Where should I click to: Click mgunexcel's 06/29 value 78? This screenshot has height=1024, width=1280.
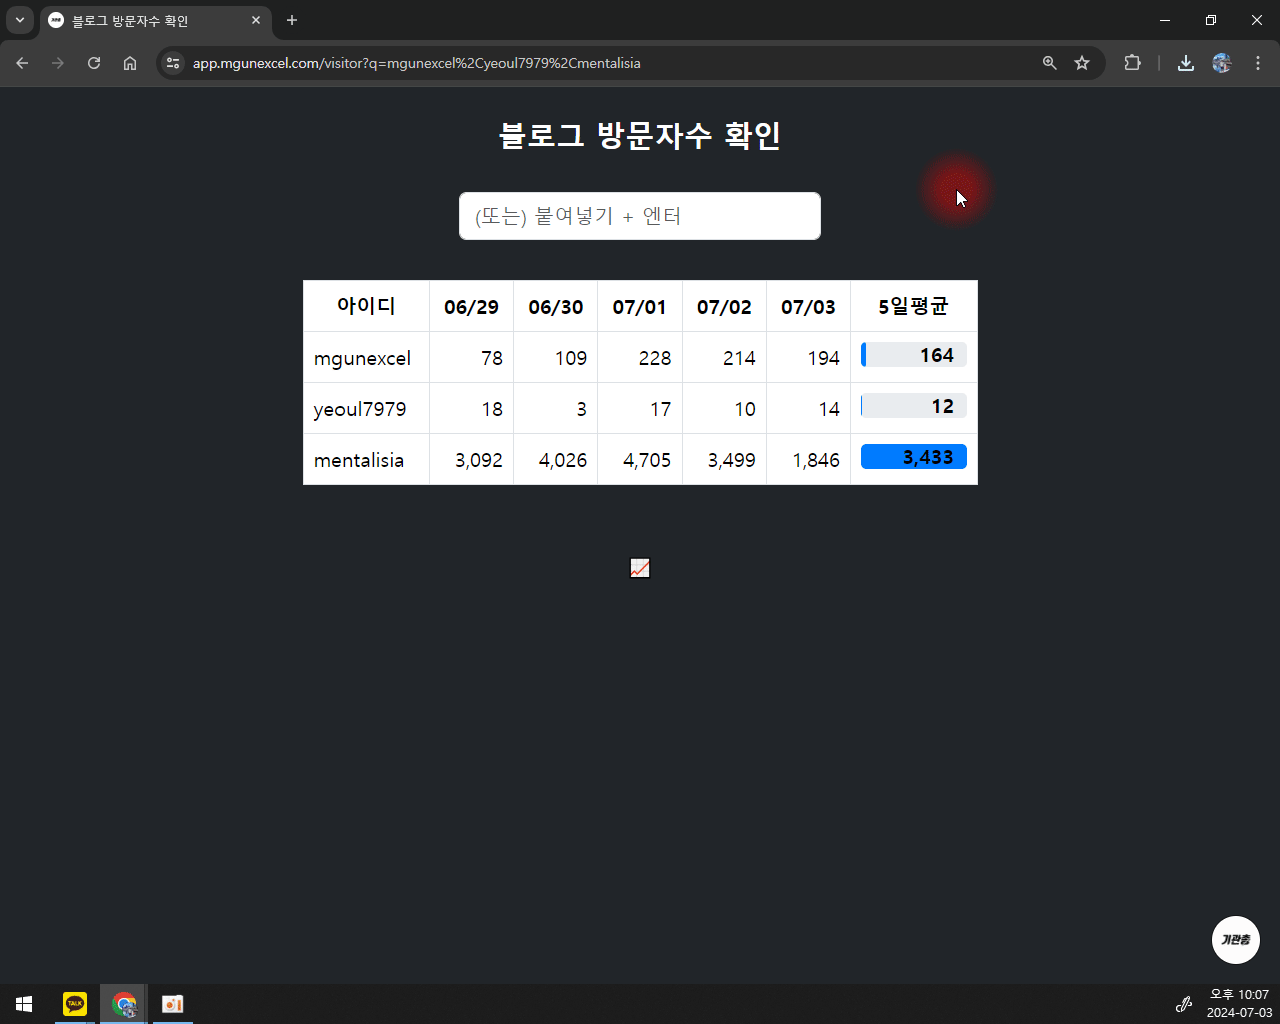[x=492, y=358]
